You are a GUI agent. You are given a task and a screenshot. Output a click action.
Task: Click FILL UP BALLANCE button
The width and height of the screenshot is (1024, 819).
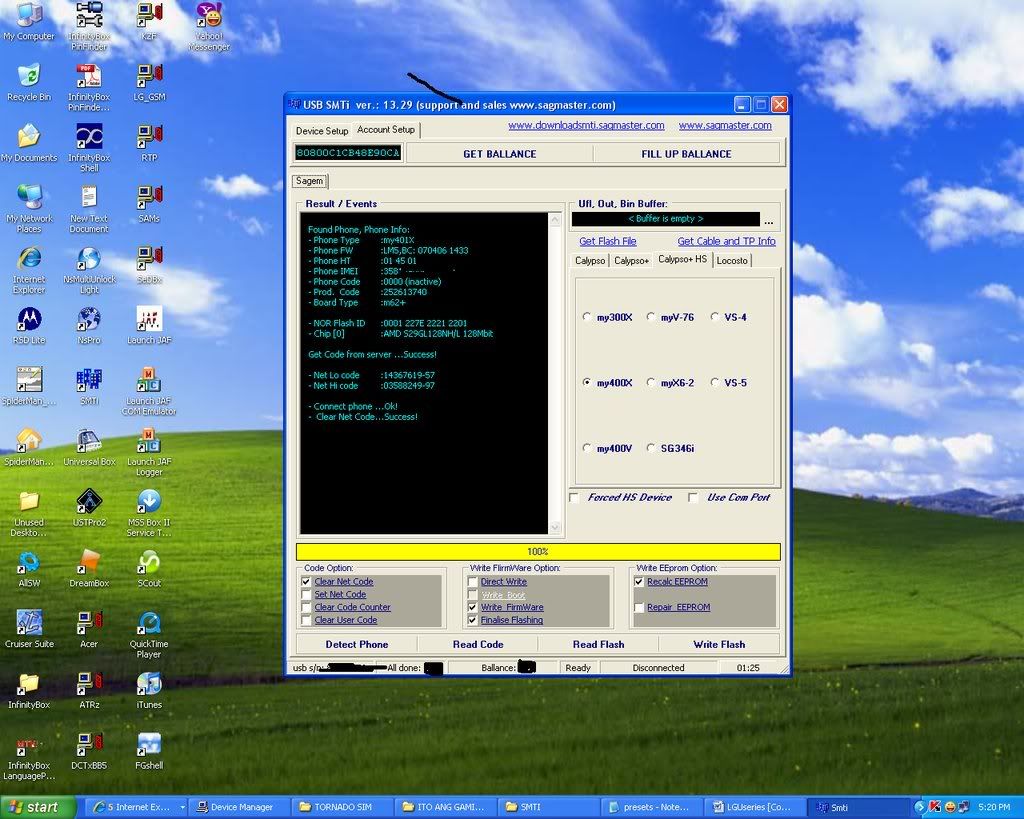coord(686,154)
